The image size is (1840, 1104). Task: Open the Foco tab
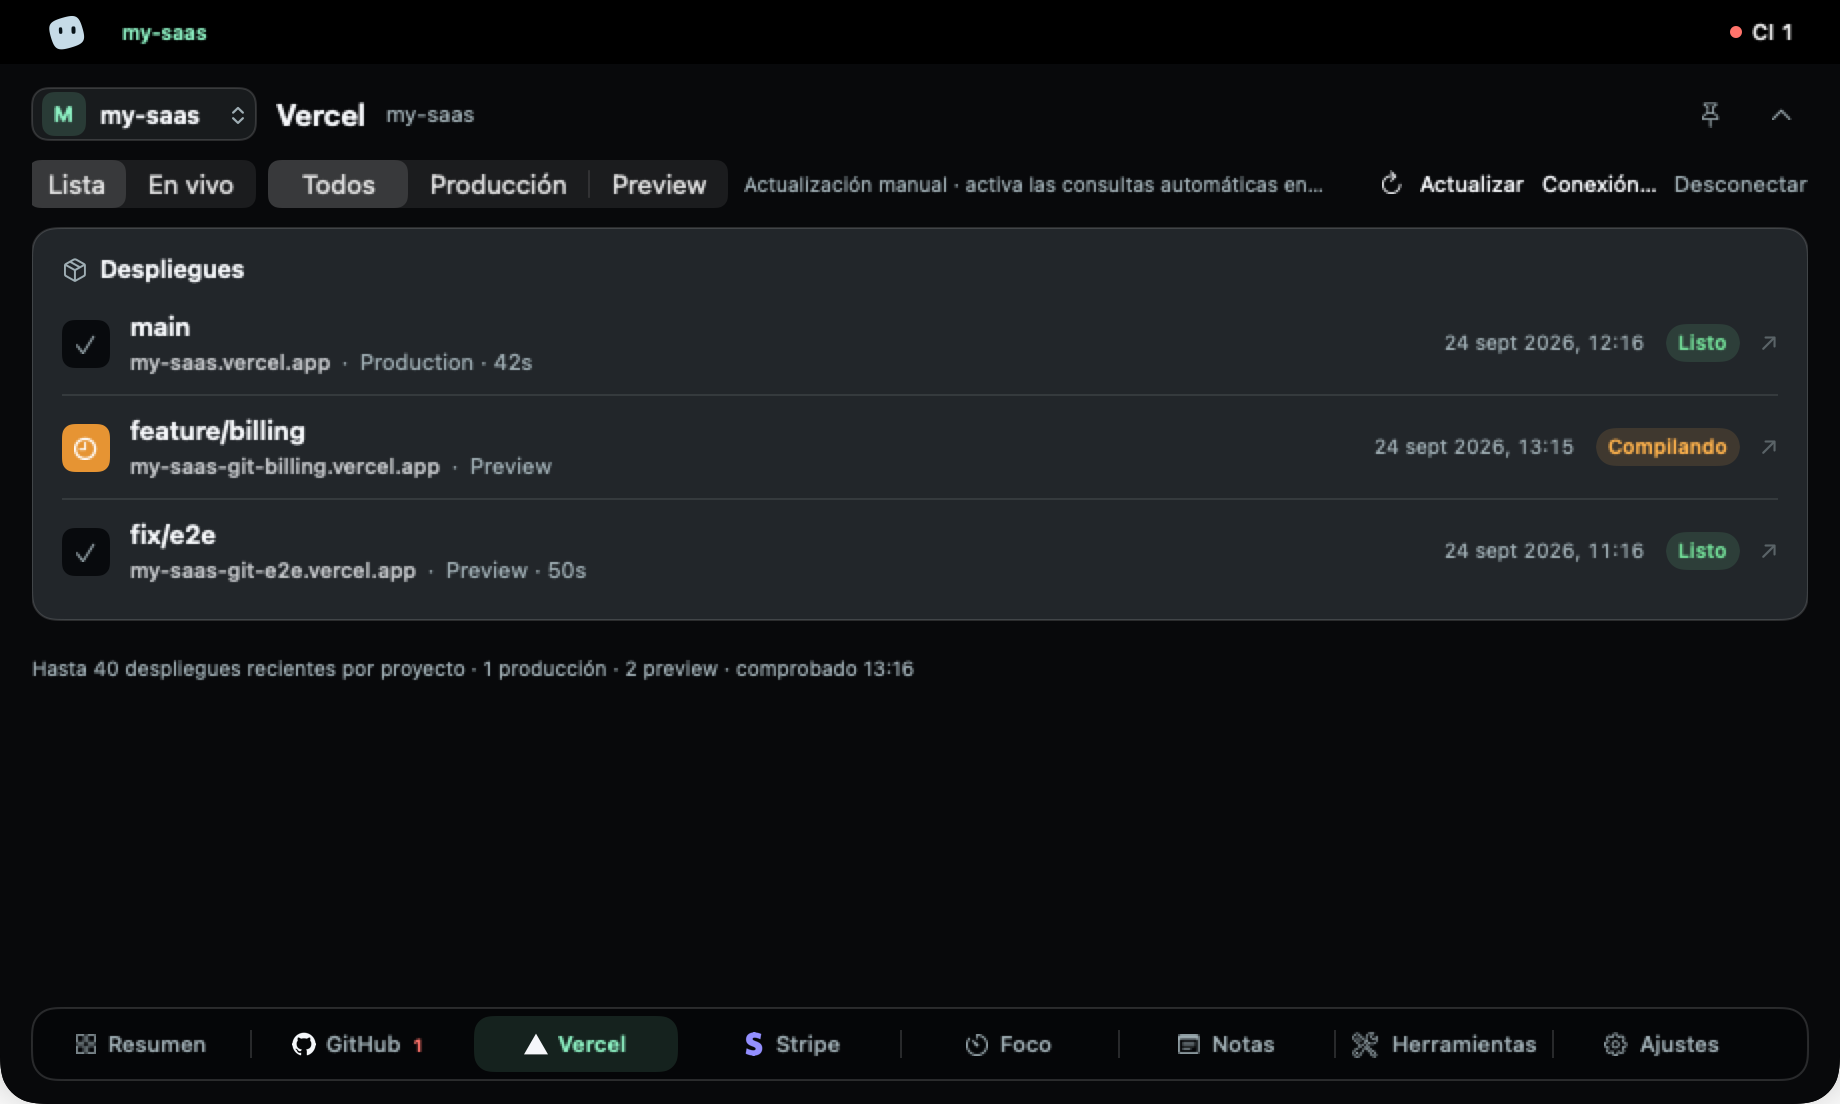(1008, 1044)
